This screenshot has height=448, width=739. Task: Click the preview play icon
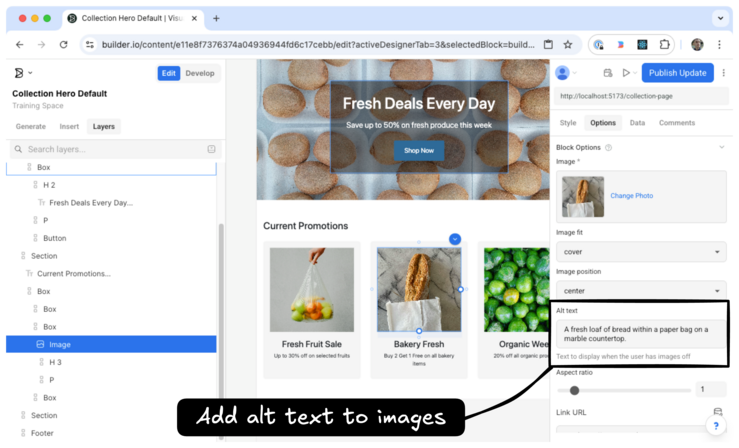626,73
